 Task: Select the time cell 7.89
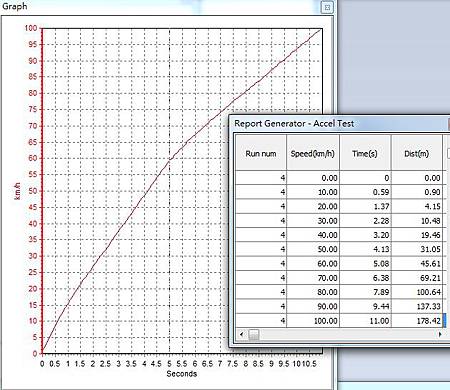coord(365,292)
